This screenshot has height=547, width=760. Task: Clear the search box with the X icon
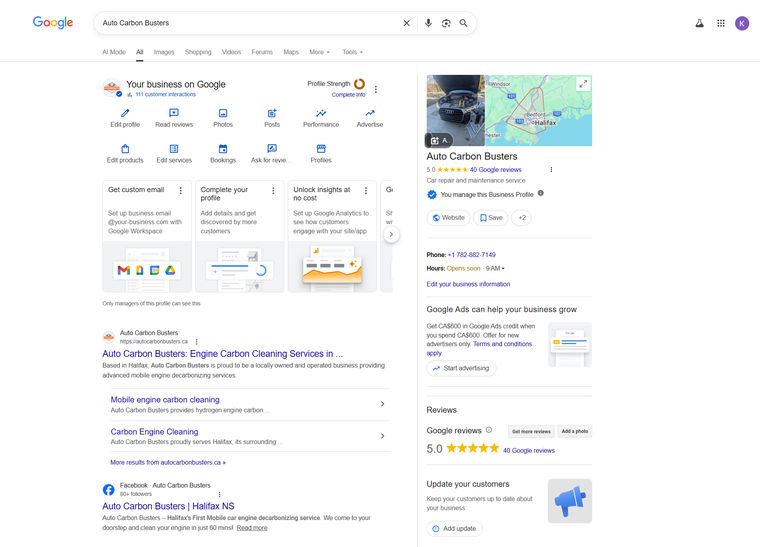tap(406, 23)
